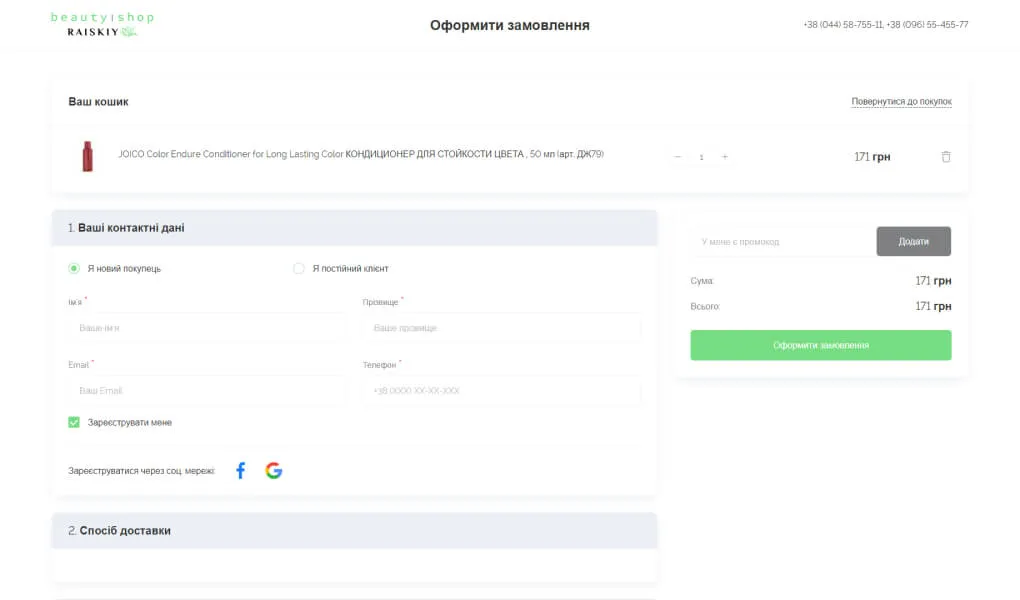Viewport: 1020px width, 600px height.
Task: Focus the phone number "Телефон" field
Action: click(x=502, y=390)
